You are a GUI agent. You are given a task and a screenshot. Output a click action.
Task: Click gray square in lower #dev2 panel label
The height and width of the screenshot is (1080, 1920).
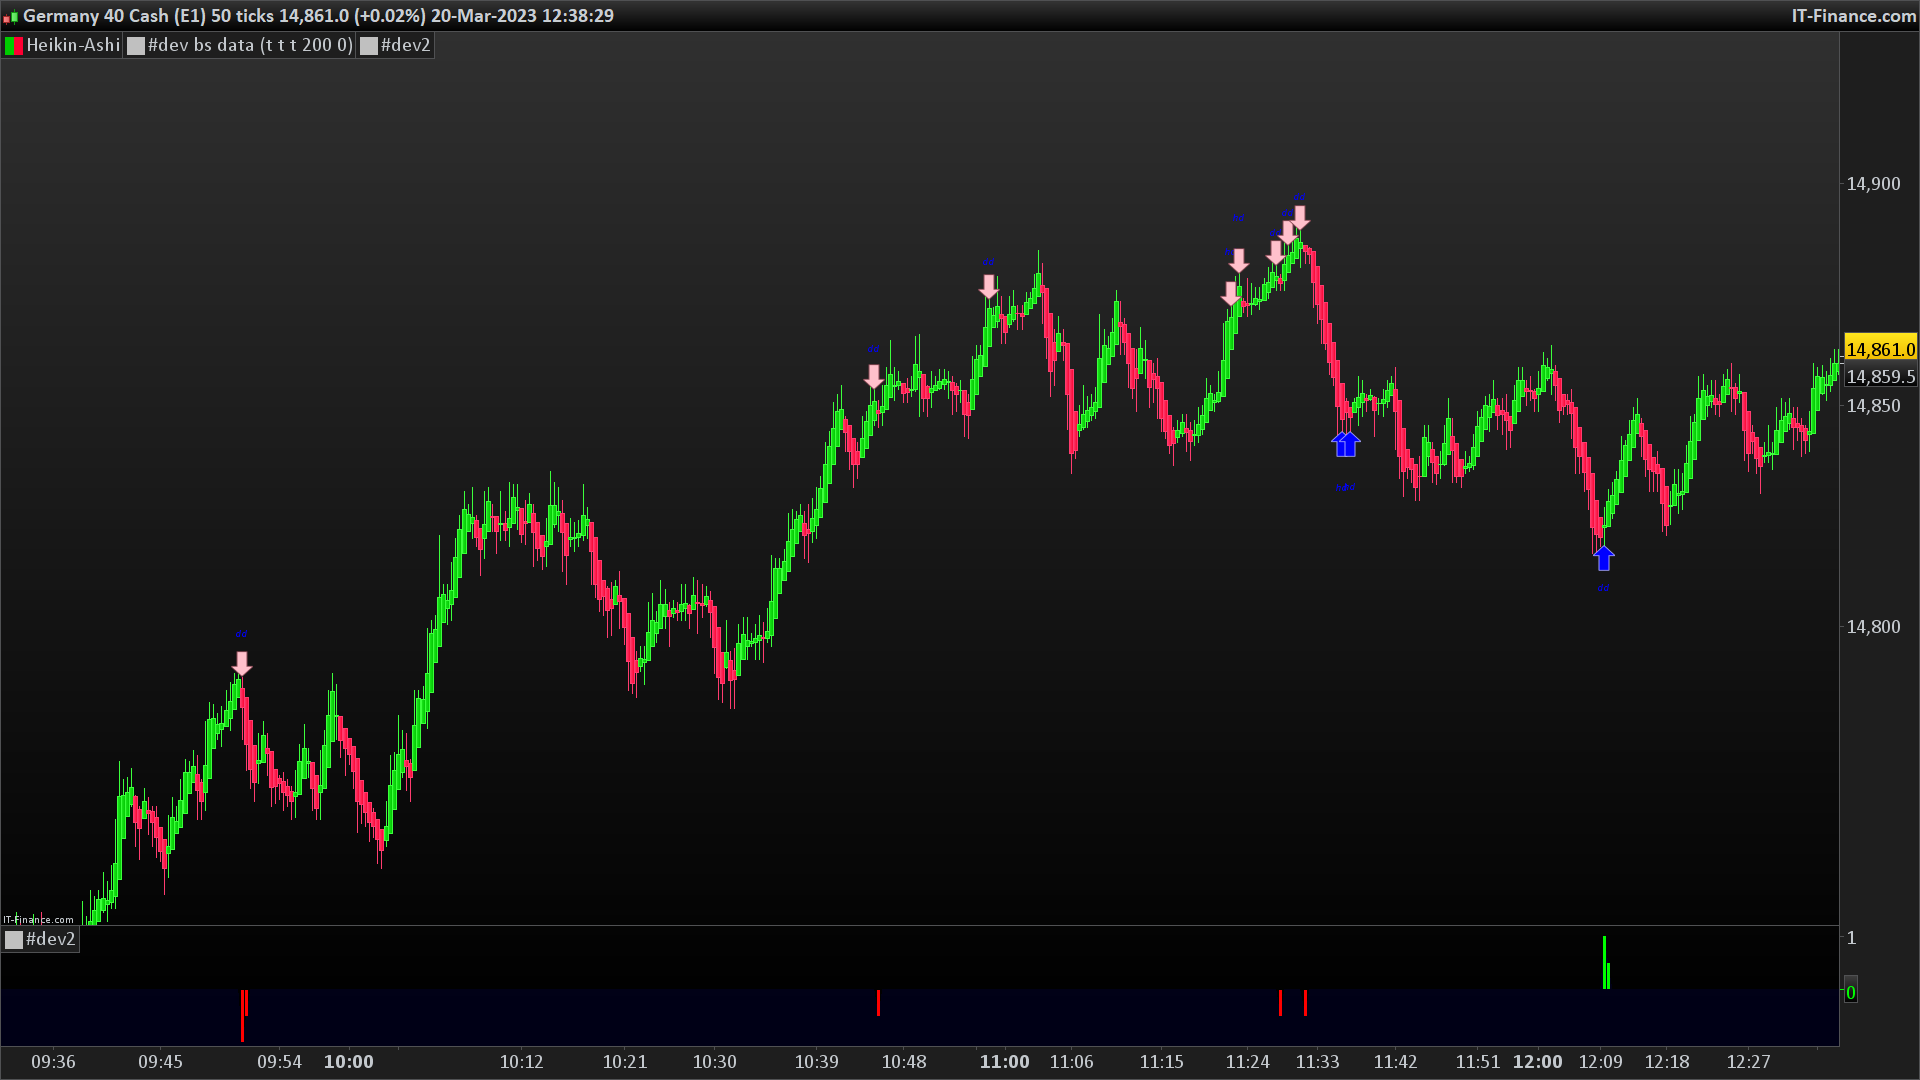14,940
